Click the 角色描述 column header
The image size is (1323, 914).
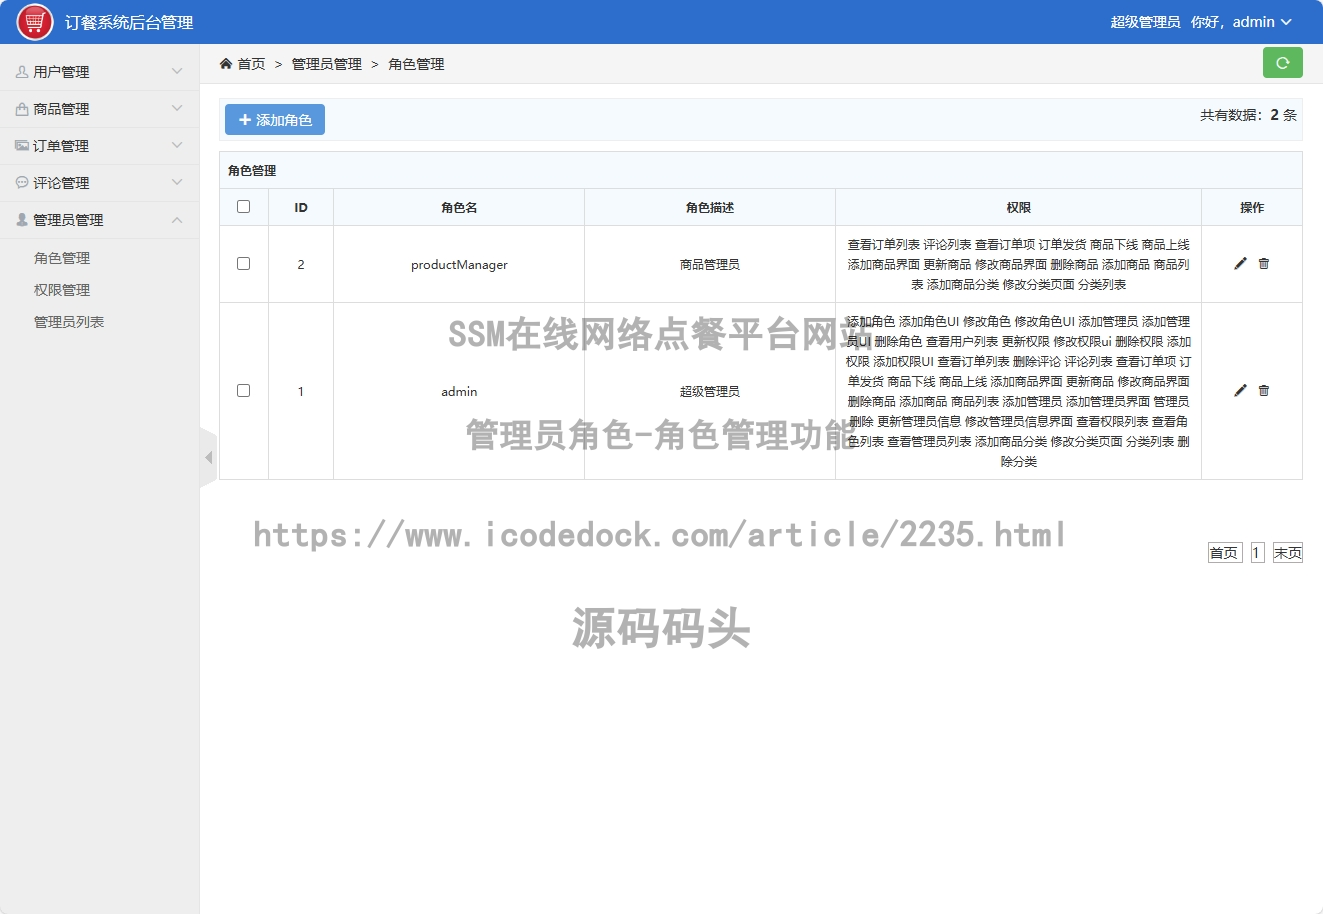pyautogui.click(x=710, y=208)
